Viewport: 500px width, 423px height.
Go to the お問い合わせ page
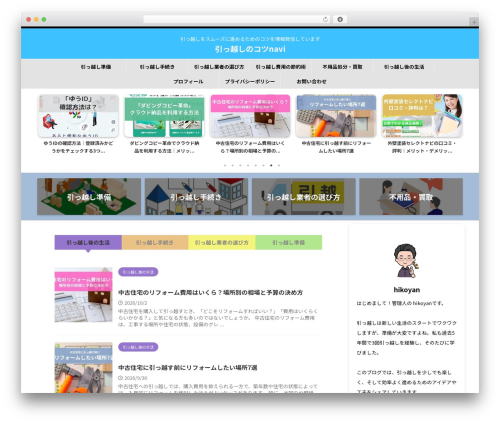[311, 82]
